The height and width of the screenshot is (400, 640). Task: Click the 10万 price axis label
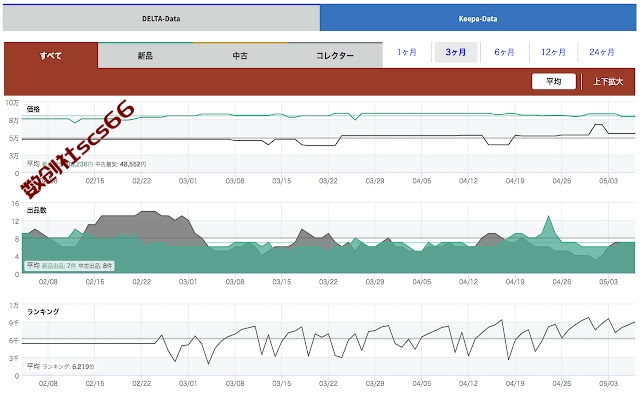click(12, 103)
